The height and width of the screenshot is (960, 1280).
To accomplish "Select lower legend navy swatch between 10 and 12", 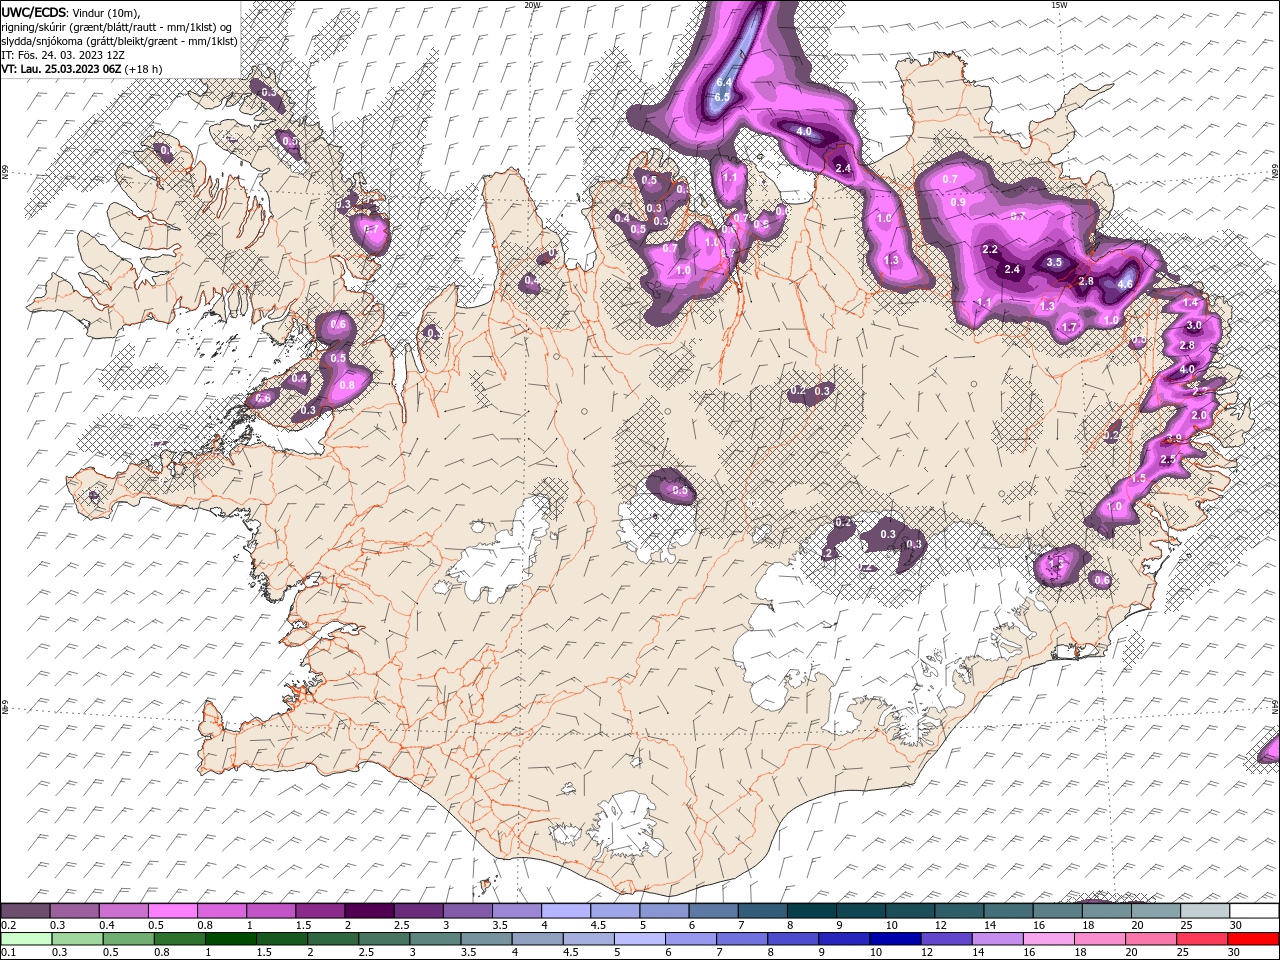I will (x=895, y=938).
